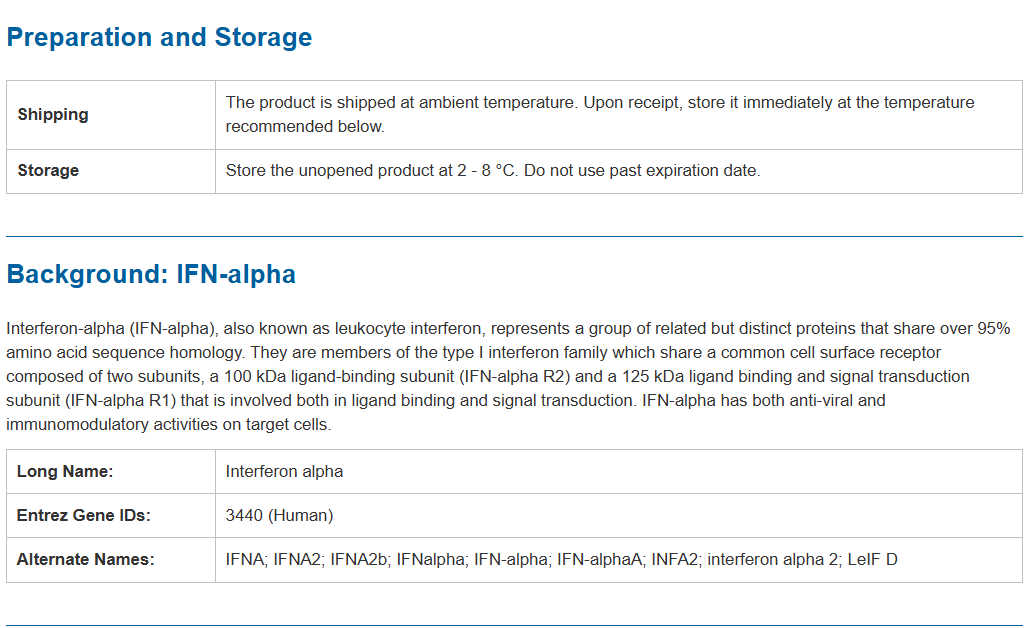The width and height of the screenshot is (1030, 628).
Task: Click the Alternate Names label
Action: (86, 560)
